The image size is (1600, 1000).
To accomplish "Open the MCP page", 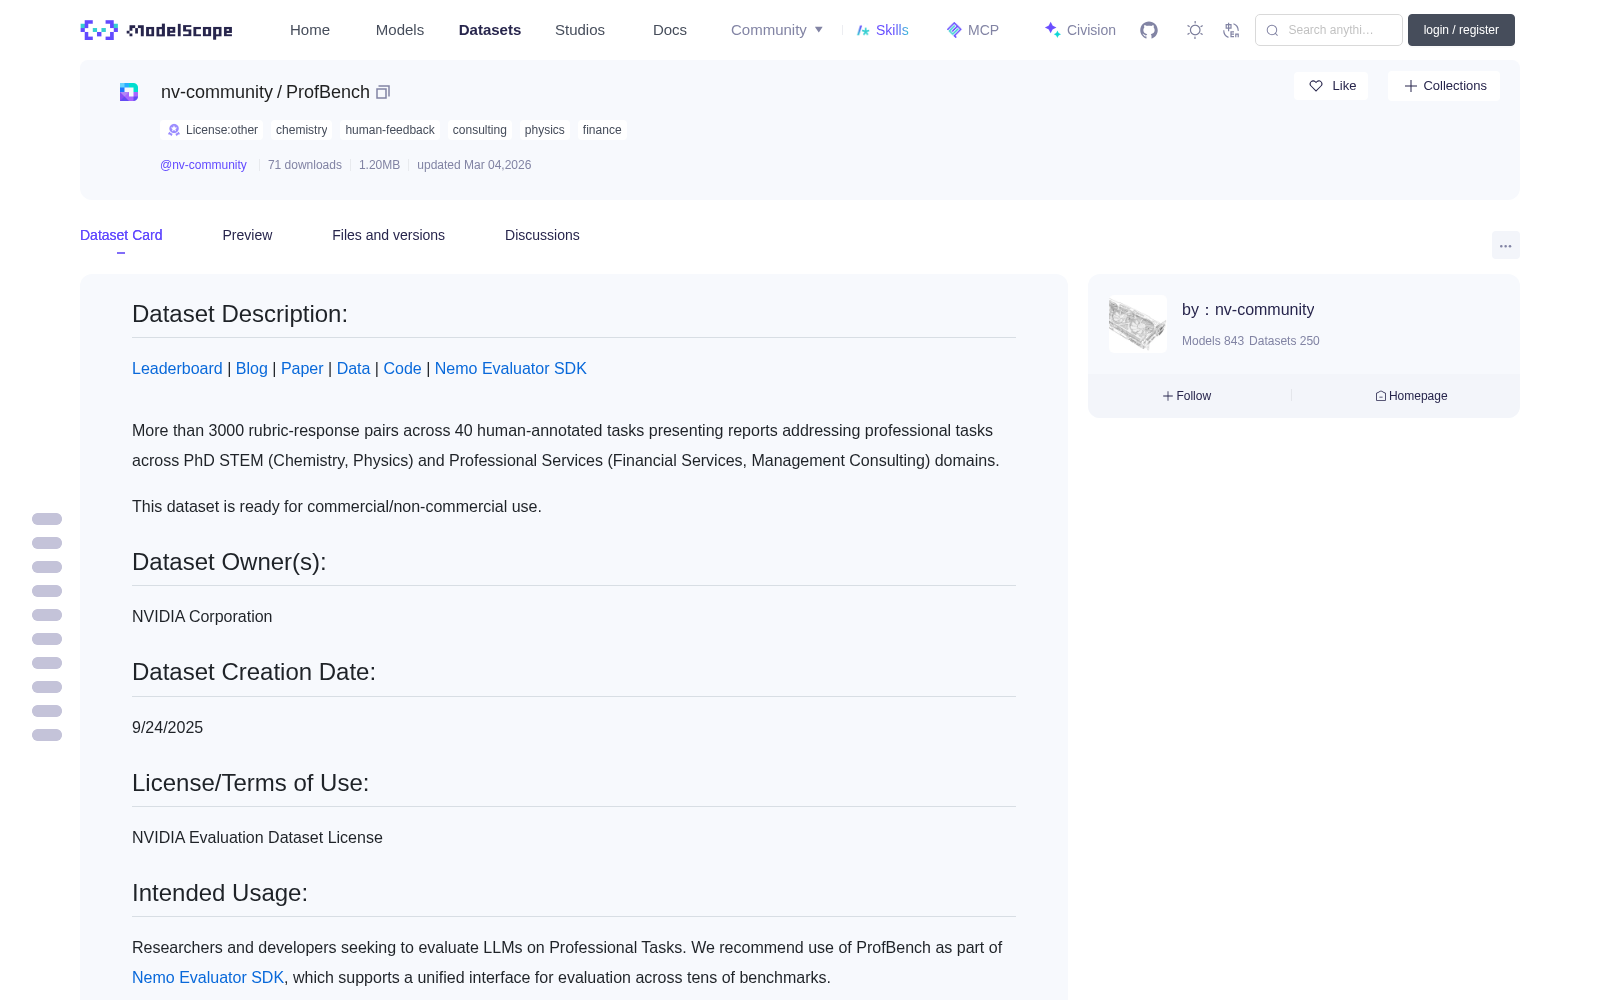I will [972, 30].
